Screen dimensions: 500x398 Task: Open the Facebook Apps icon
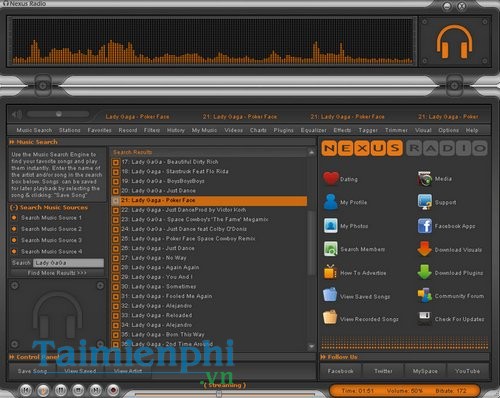click(425, 226)
